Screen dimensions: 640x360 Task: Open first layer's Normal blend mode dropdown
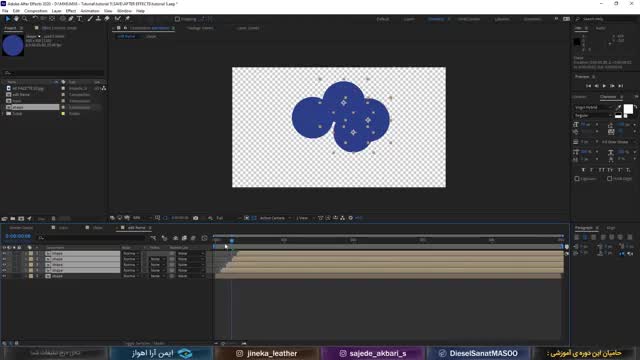tap(131, 253)
